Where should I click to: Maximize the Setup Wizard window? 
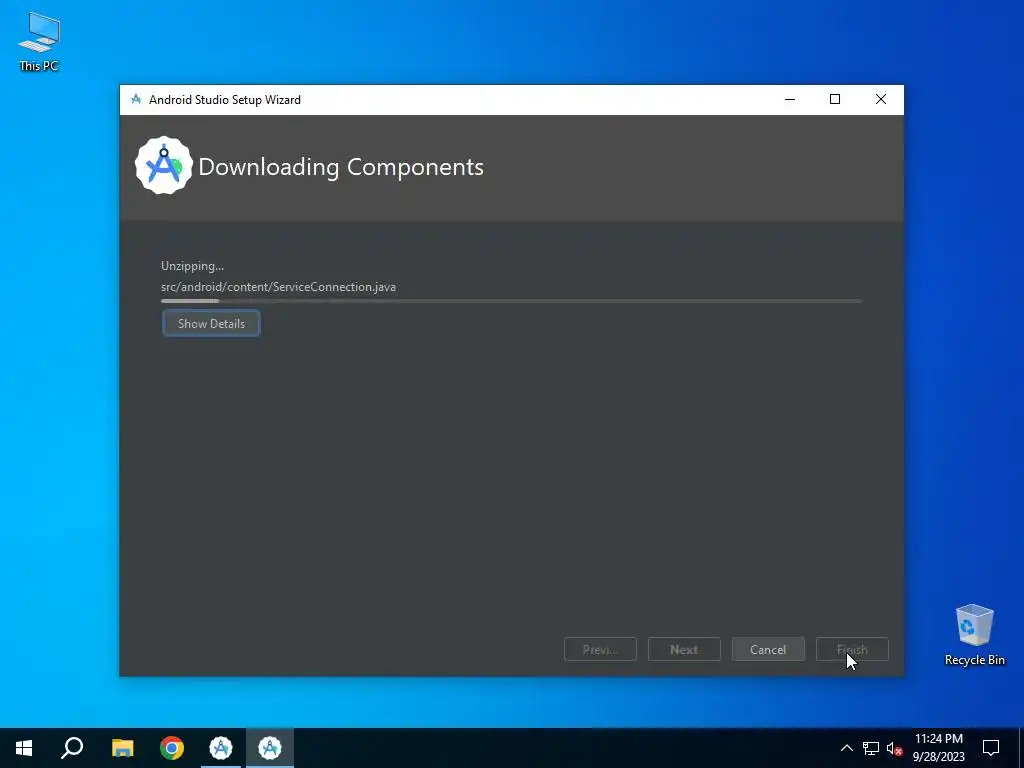point(835,99)
